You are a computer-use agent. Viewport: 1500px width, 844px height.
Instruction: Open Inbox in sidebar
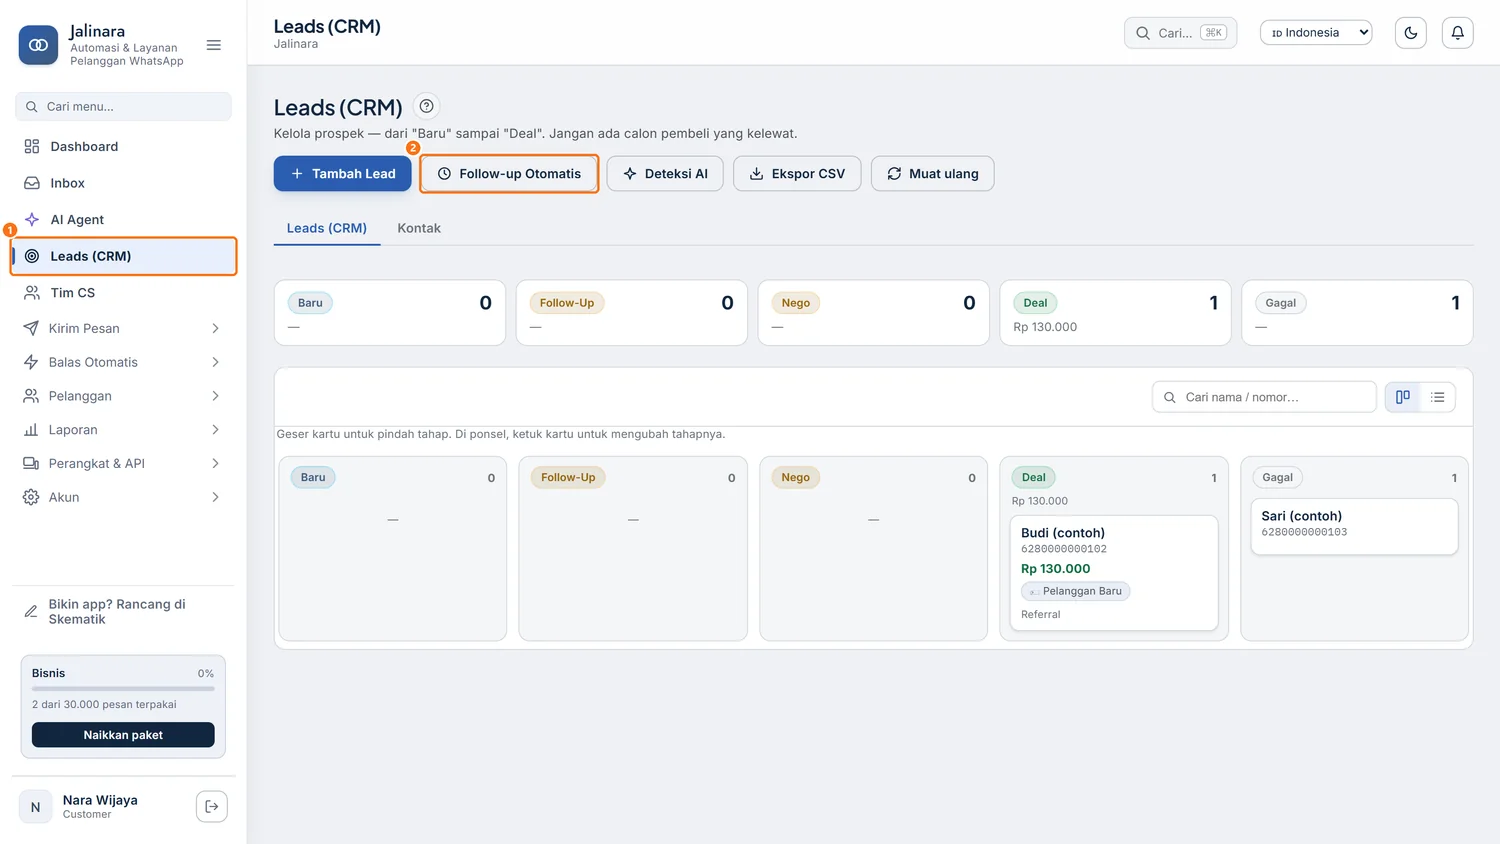(124, 183)
